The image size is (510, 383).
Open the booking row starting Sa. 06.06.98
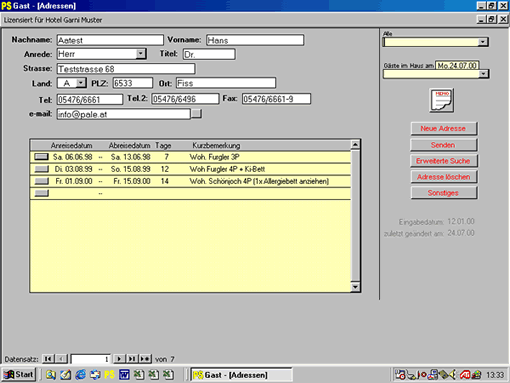pyautogui.click(x=41, y=157)
